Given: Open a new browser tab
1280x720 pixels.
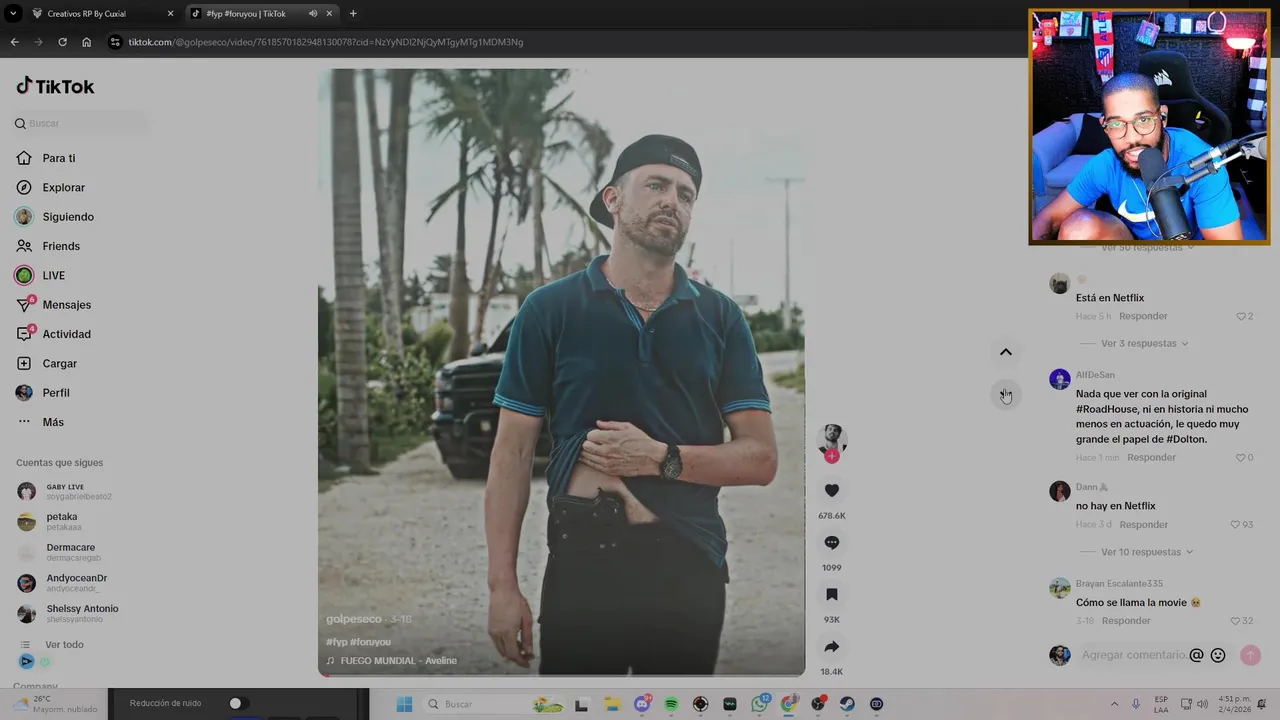Looking at the screenshot, I should [x=353, y=13].
